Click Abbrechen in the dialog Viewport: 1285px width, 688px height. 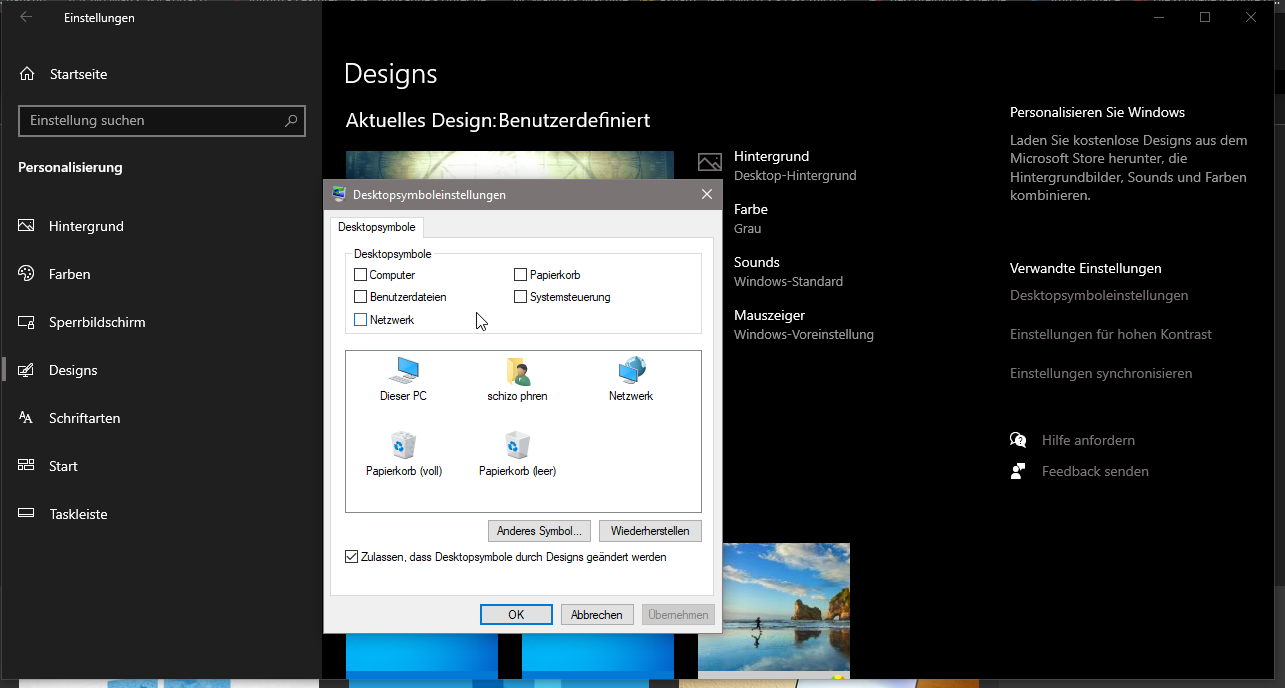point(597,615)
